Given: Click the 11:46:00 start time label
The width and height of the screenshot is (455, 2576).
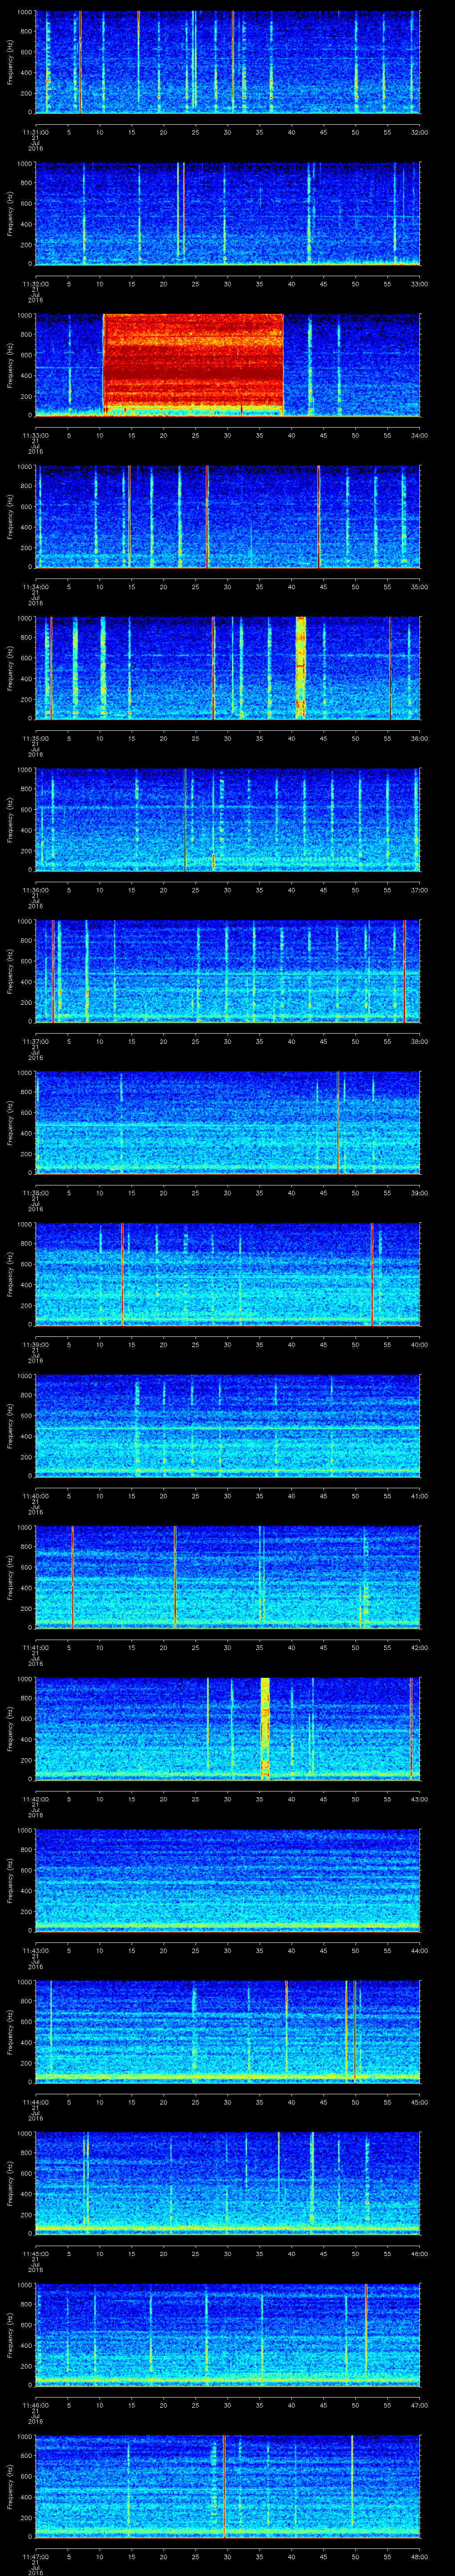Looking at the screenshot, I should [x=35, y=2404].
